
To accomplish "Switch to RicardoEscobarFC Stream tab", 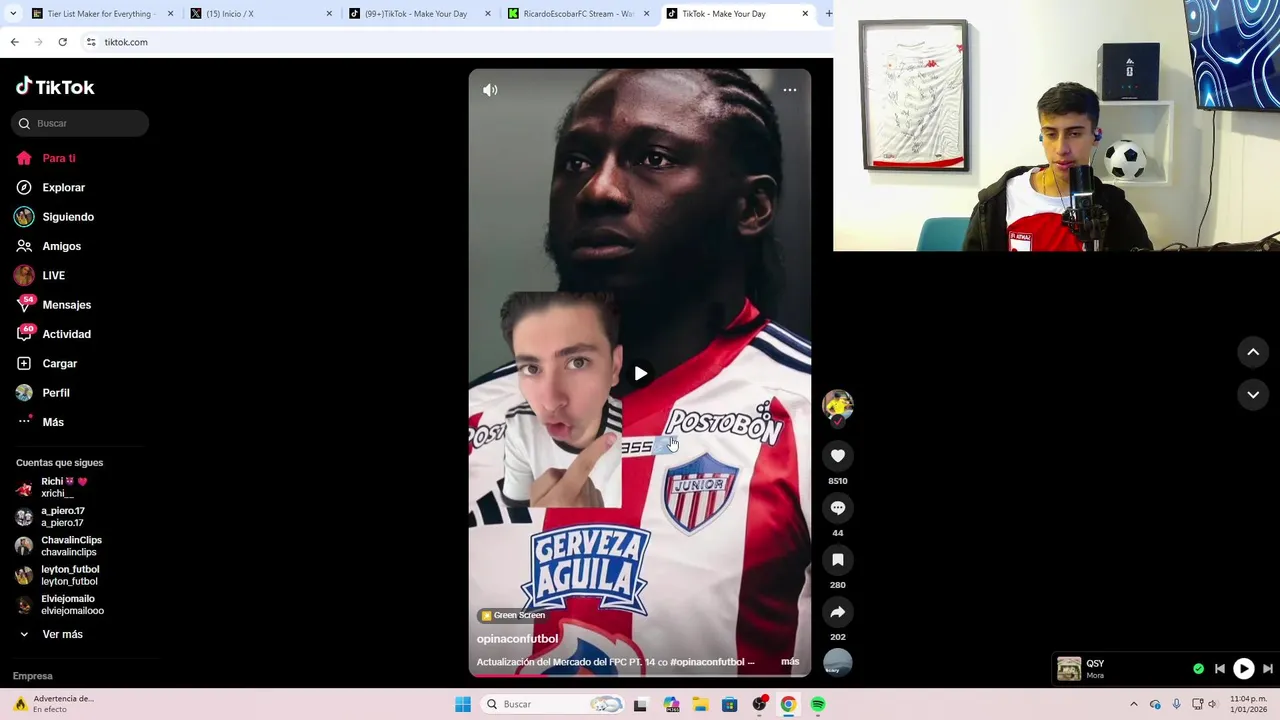I will 578,14.
